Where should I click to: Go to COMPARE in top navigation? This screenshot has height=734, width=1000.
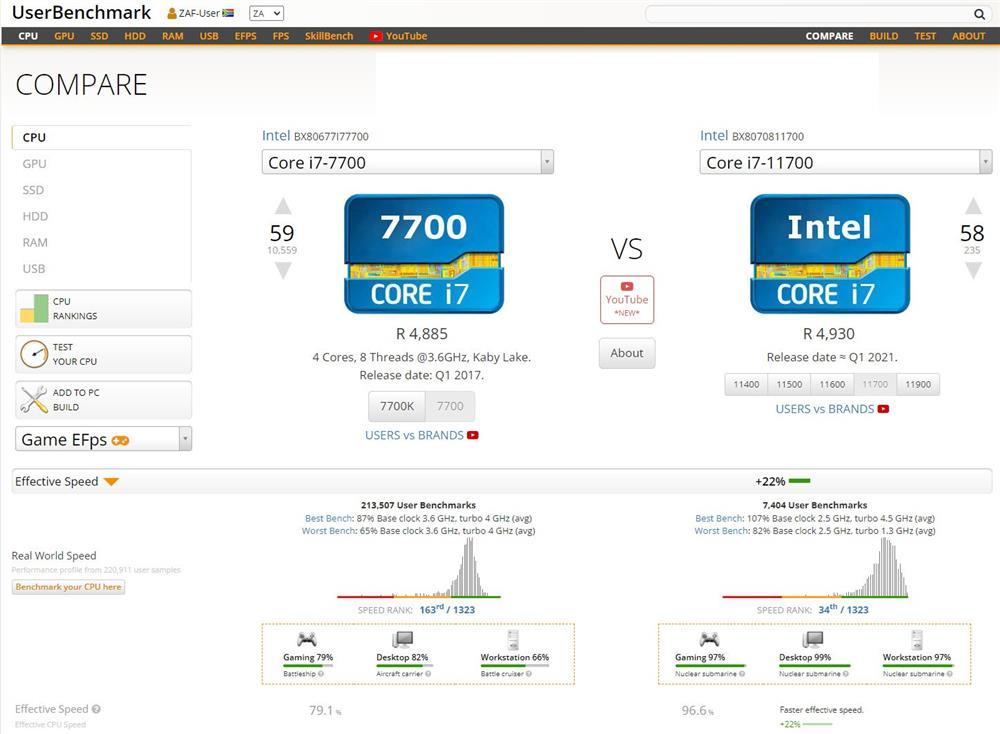coord(829,36)
